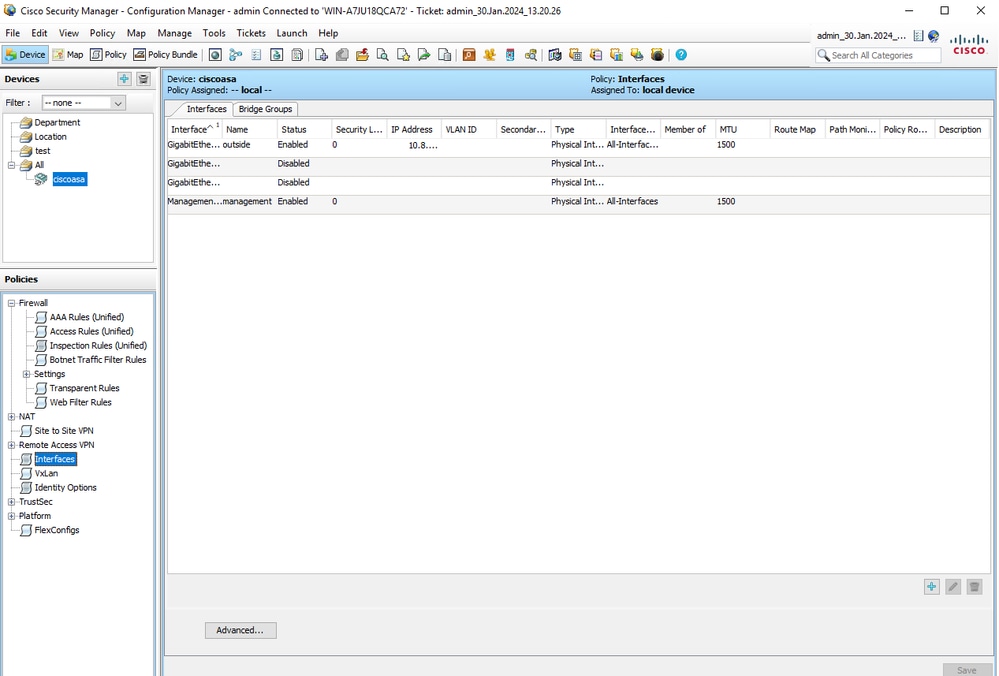
Task: Switch to the Bridge Groups tab
Action: (x=265, y=109)
